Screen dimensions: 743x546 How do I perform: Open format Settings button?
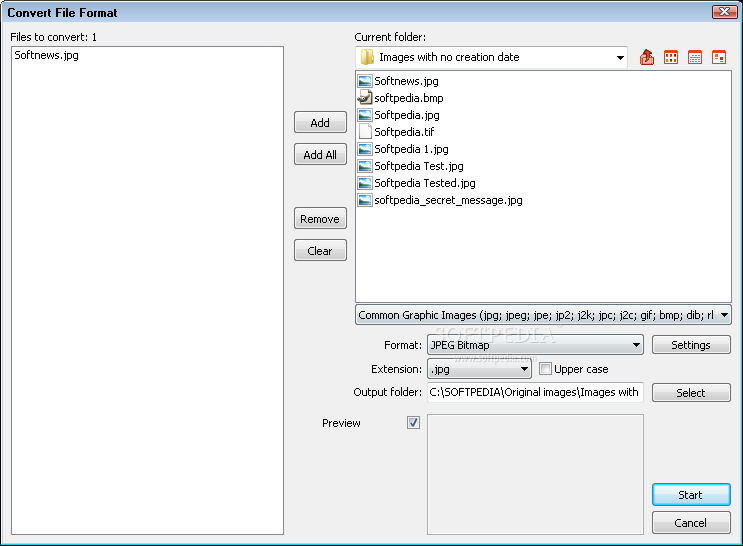tap(691, 345)
